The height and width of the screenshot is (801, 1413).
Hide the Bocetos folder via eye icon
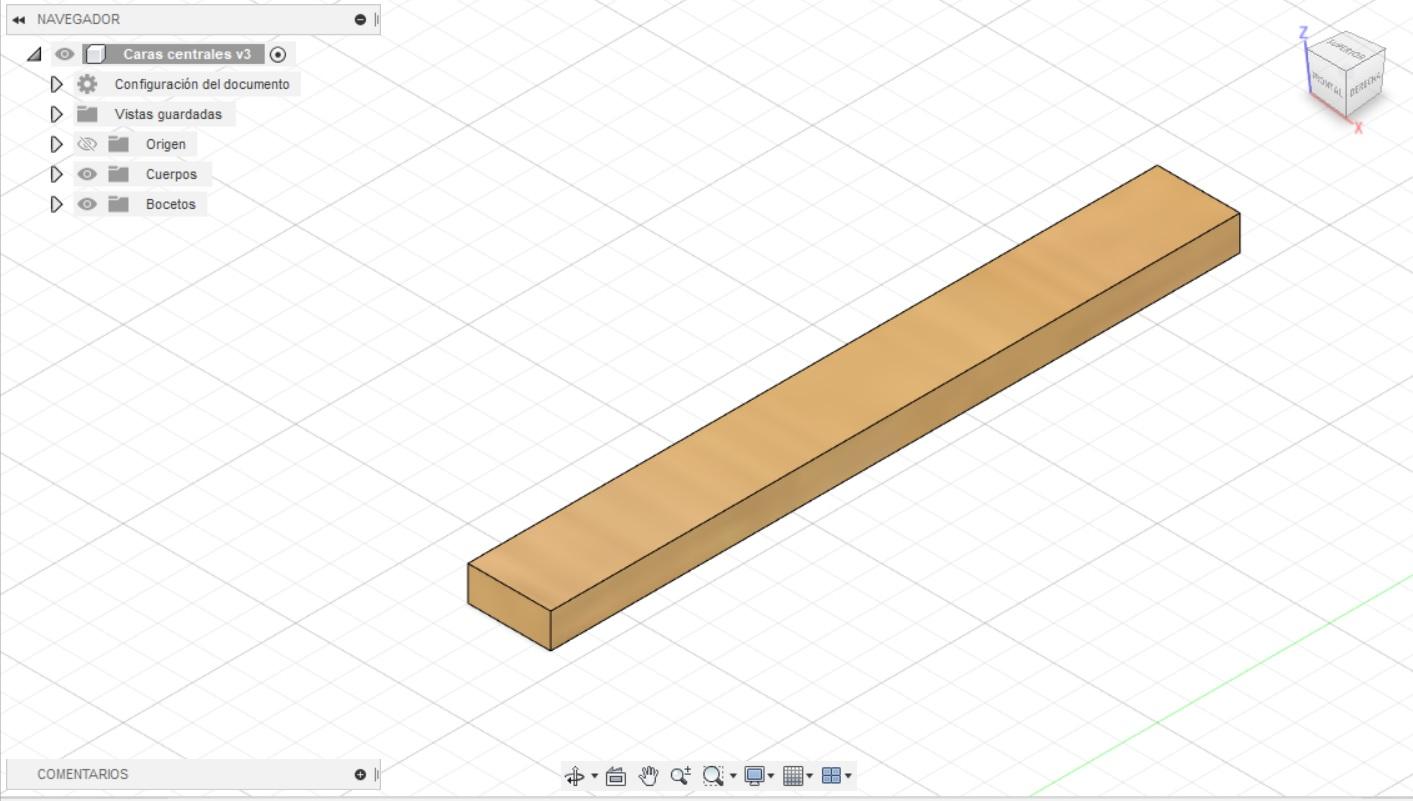[x=88, y=204]
